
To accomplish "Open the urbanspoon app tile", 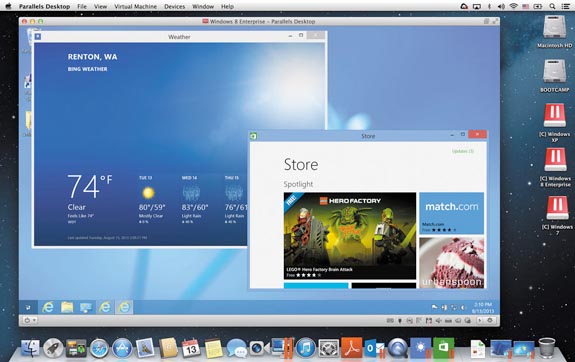I will (x=451, y=263).
